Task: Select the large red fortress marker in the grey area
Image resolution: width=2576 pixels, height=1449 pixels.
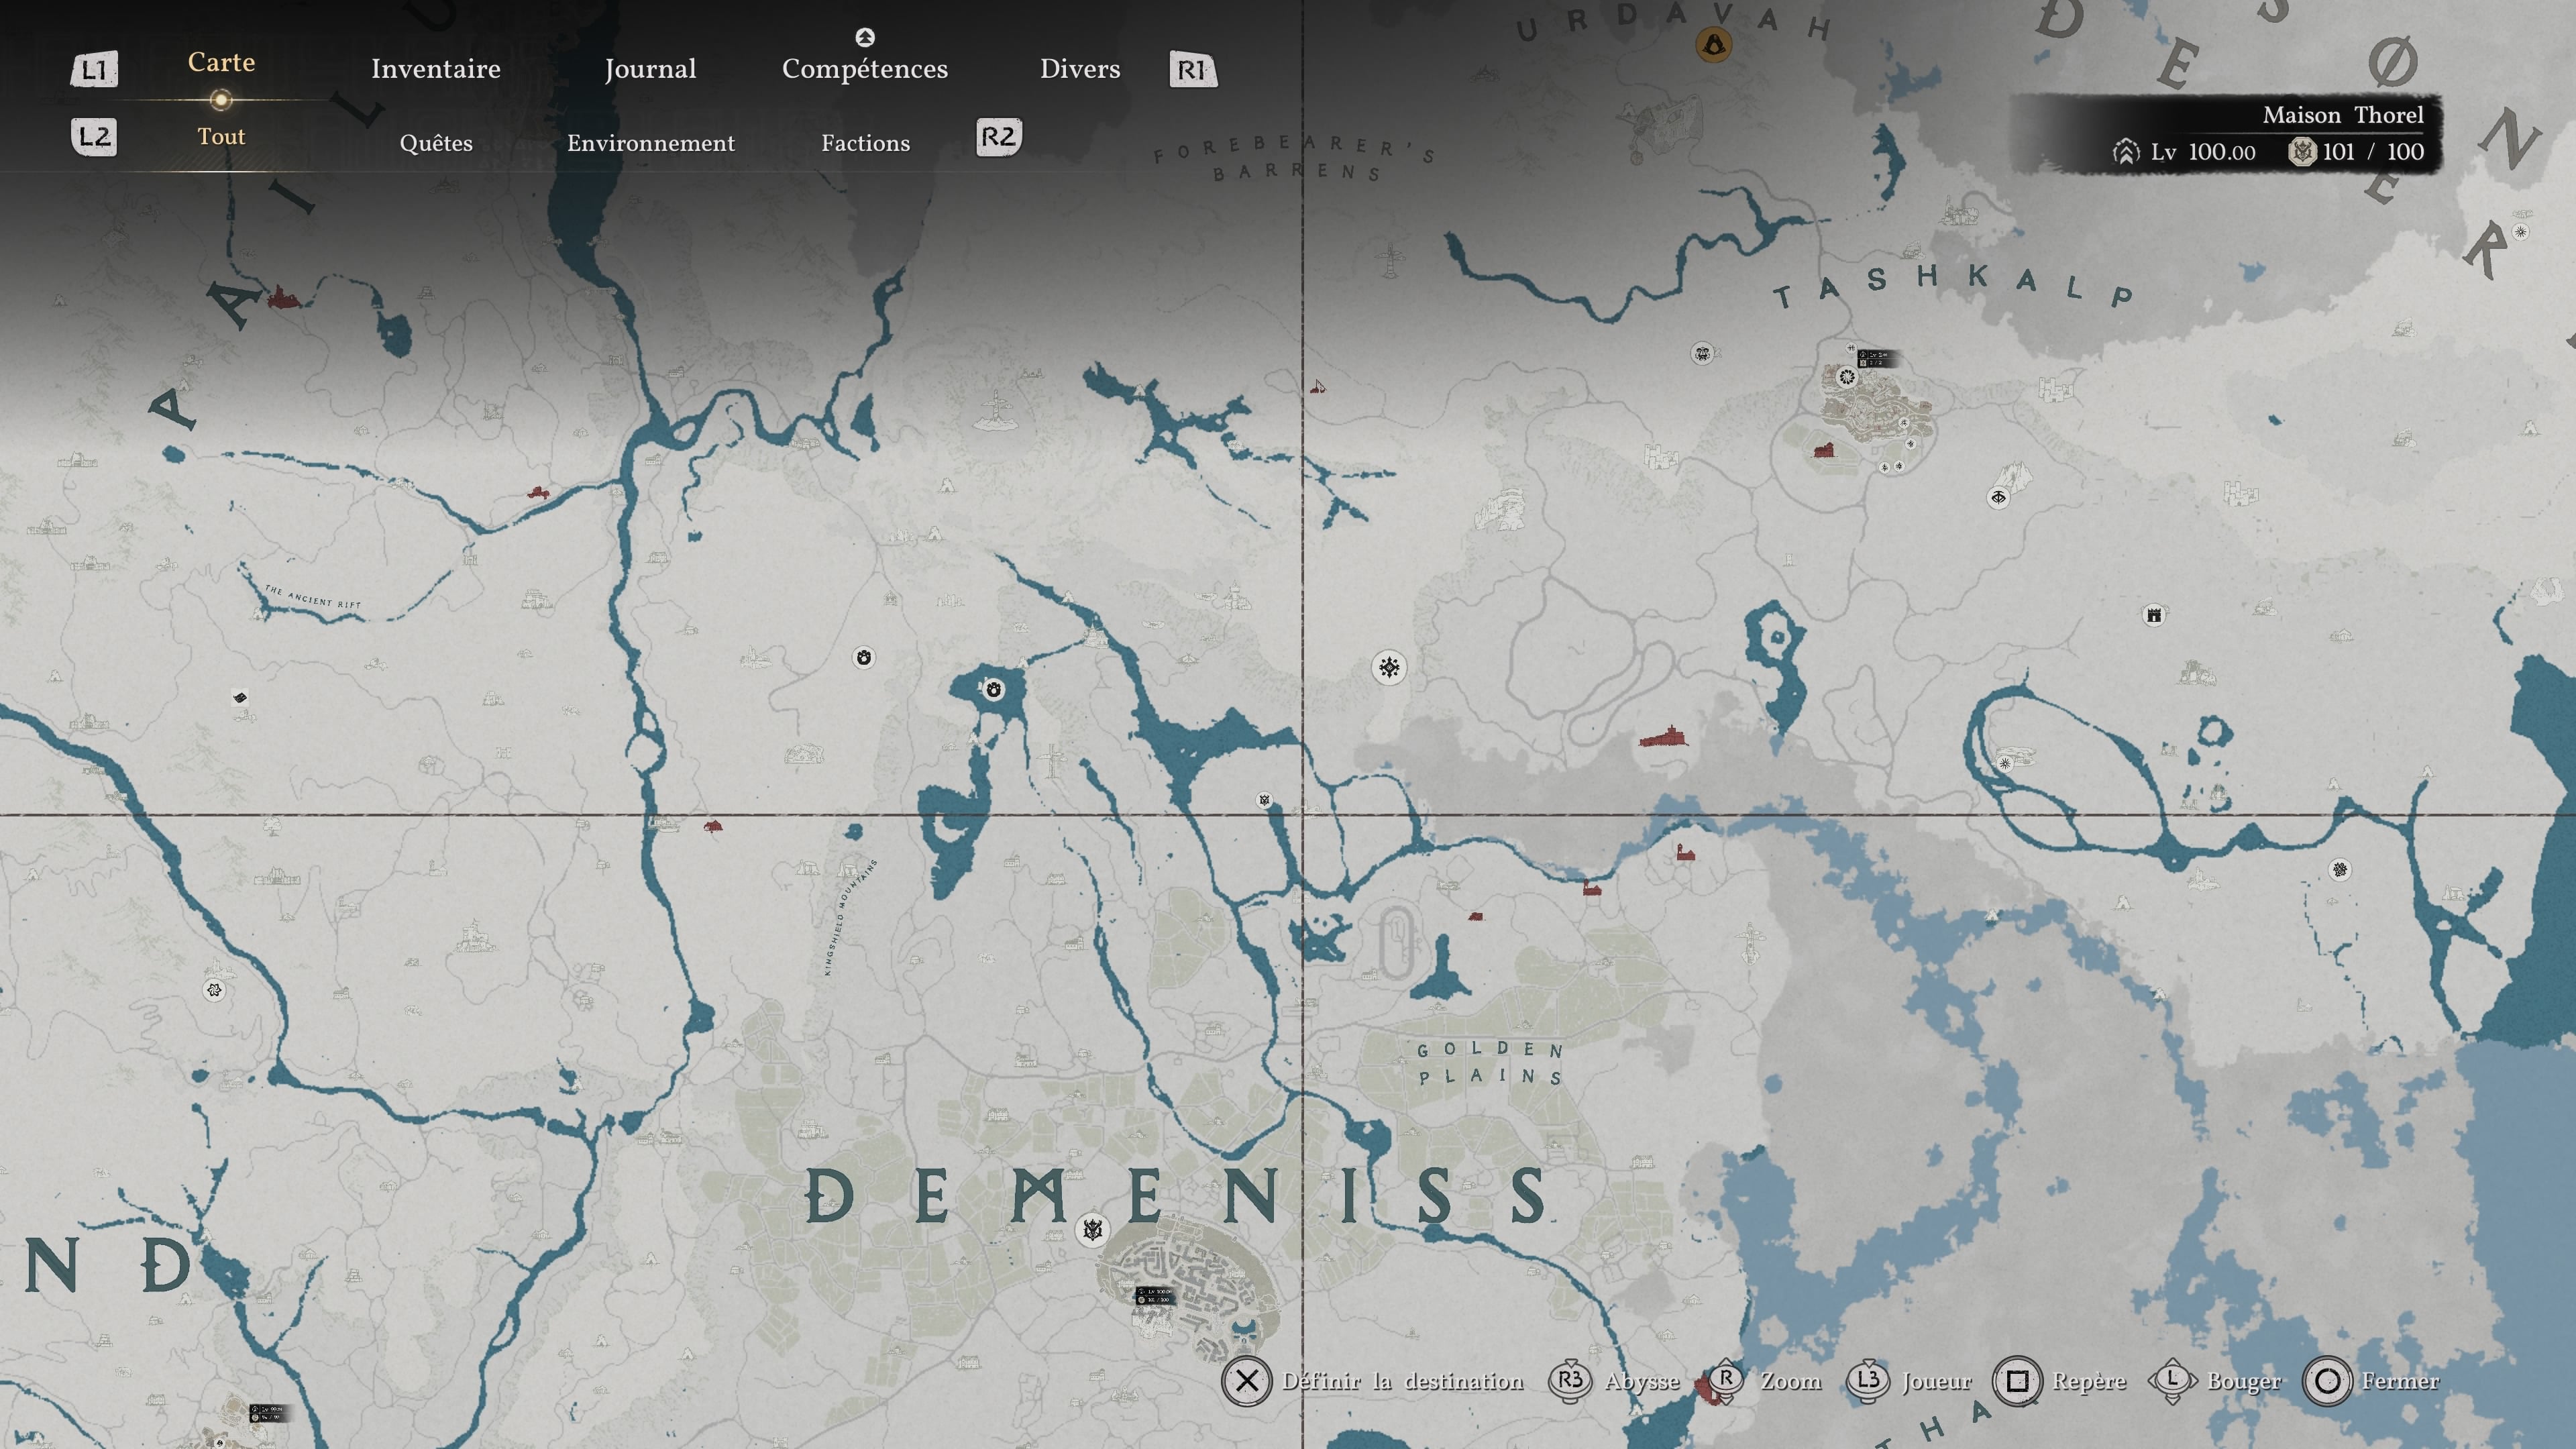Action: point(1663,738)
